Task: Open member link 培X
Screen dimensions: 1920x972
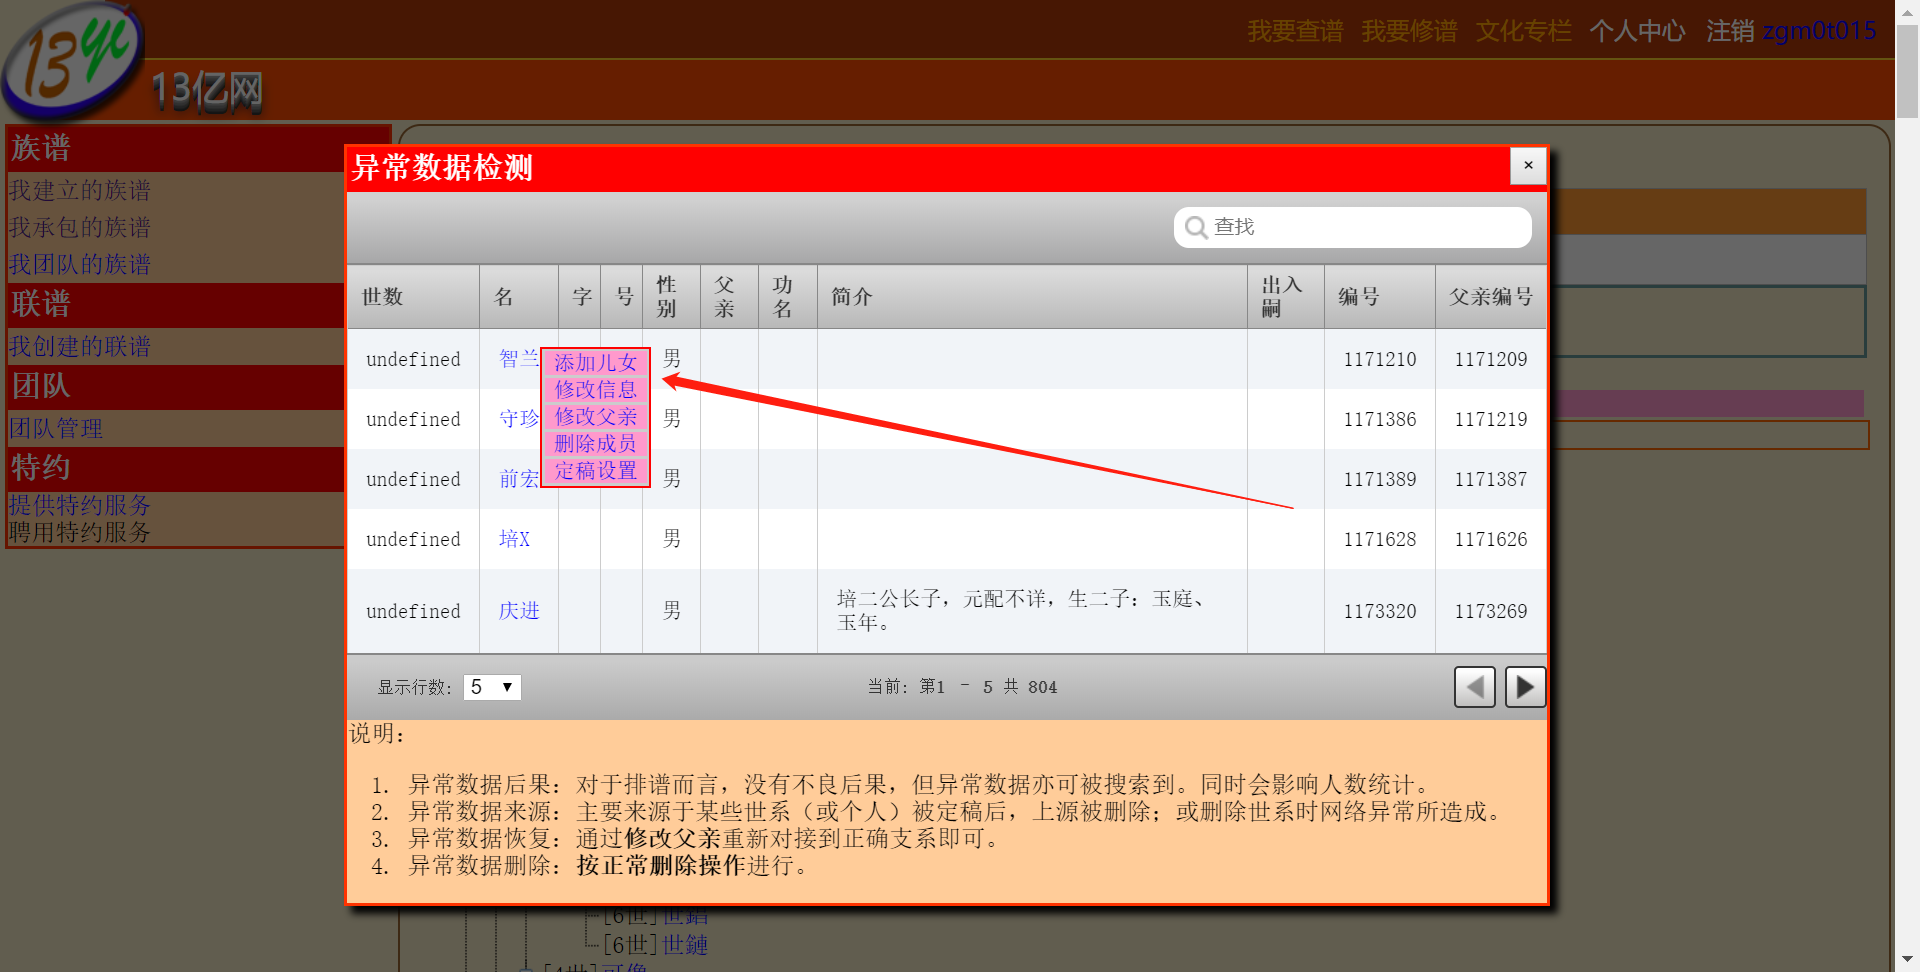Action: pos(514,539)
